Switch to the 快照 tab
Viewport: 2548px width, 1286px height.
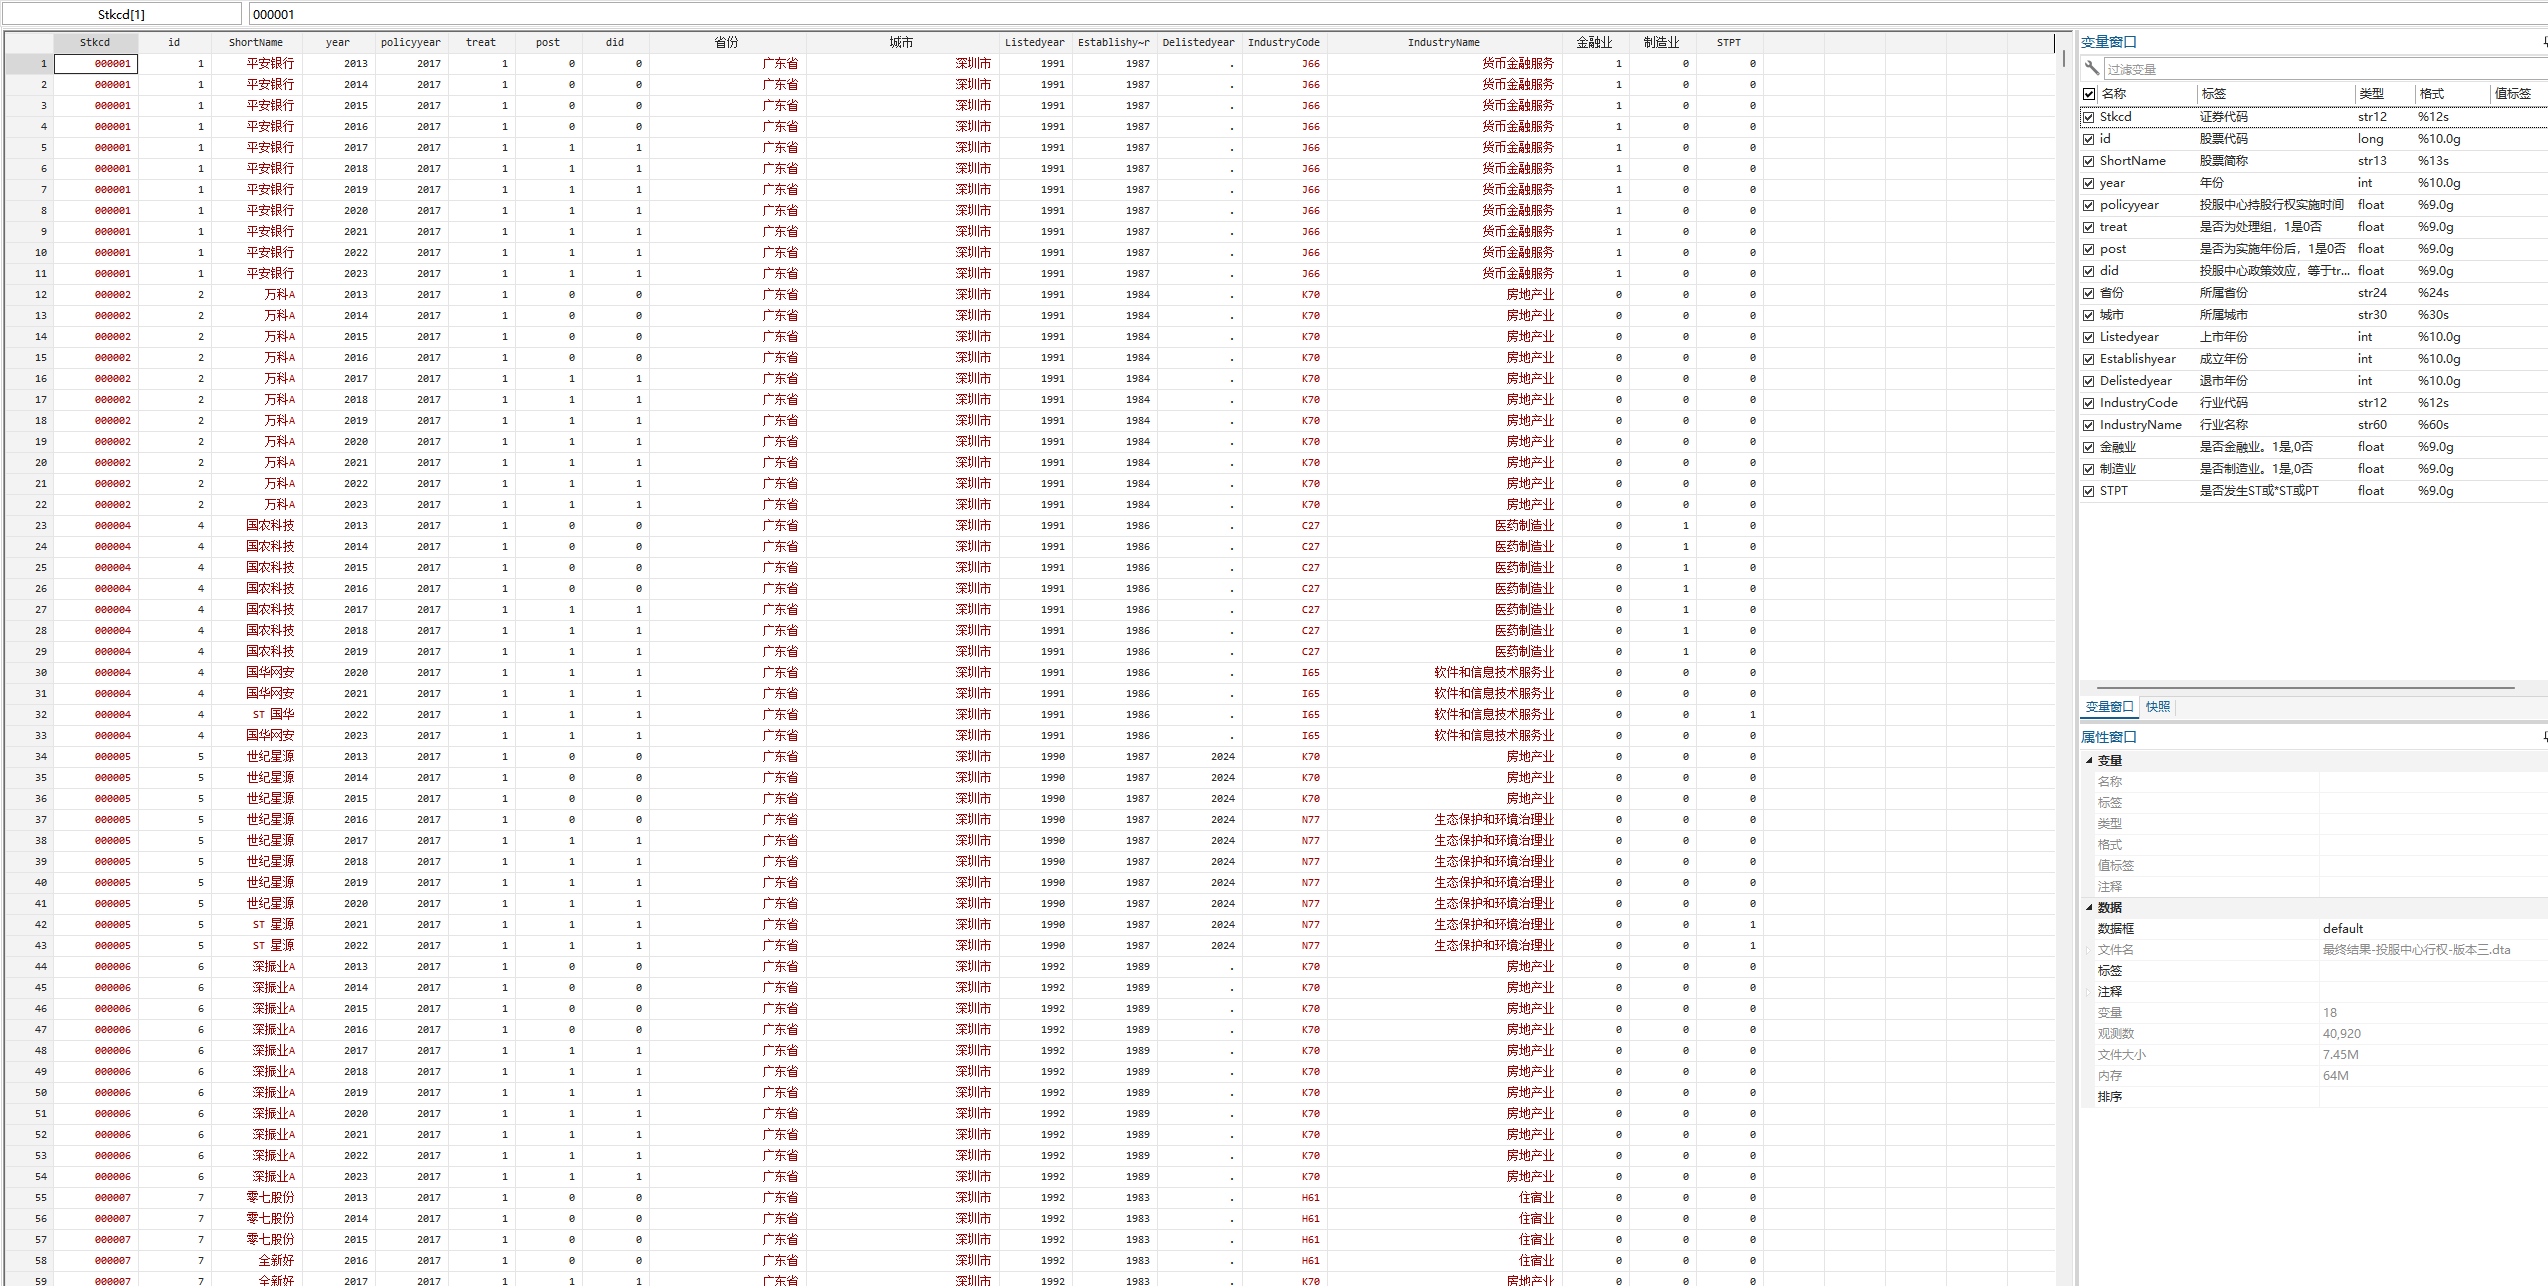tap(2157, 707)
